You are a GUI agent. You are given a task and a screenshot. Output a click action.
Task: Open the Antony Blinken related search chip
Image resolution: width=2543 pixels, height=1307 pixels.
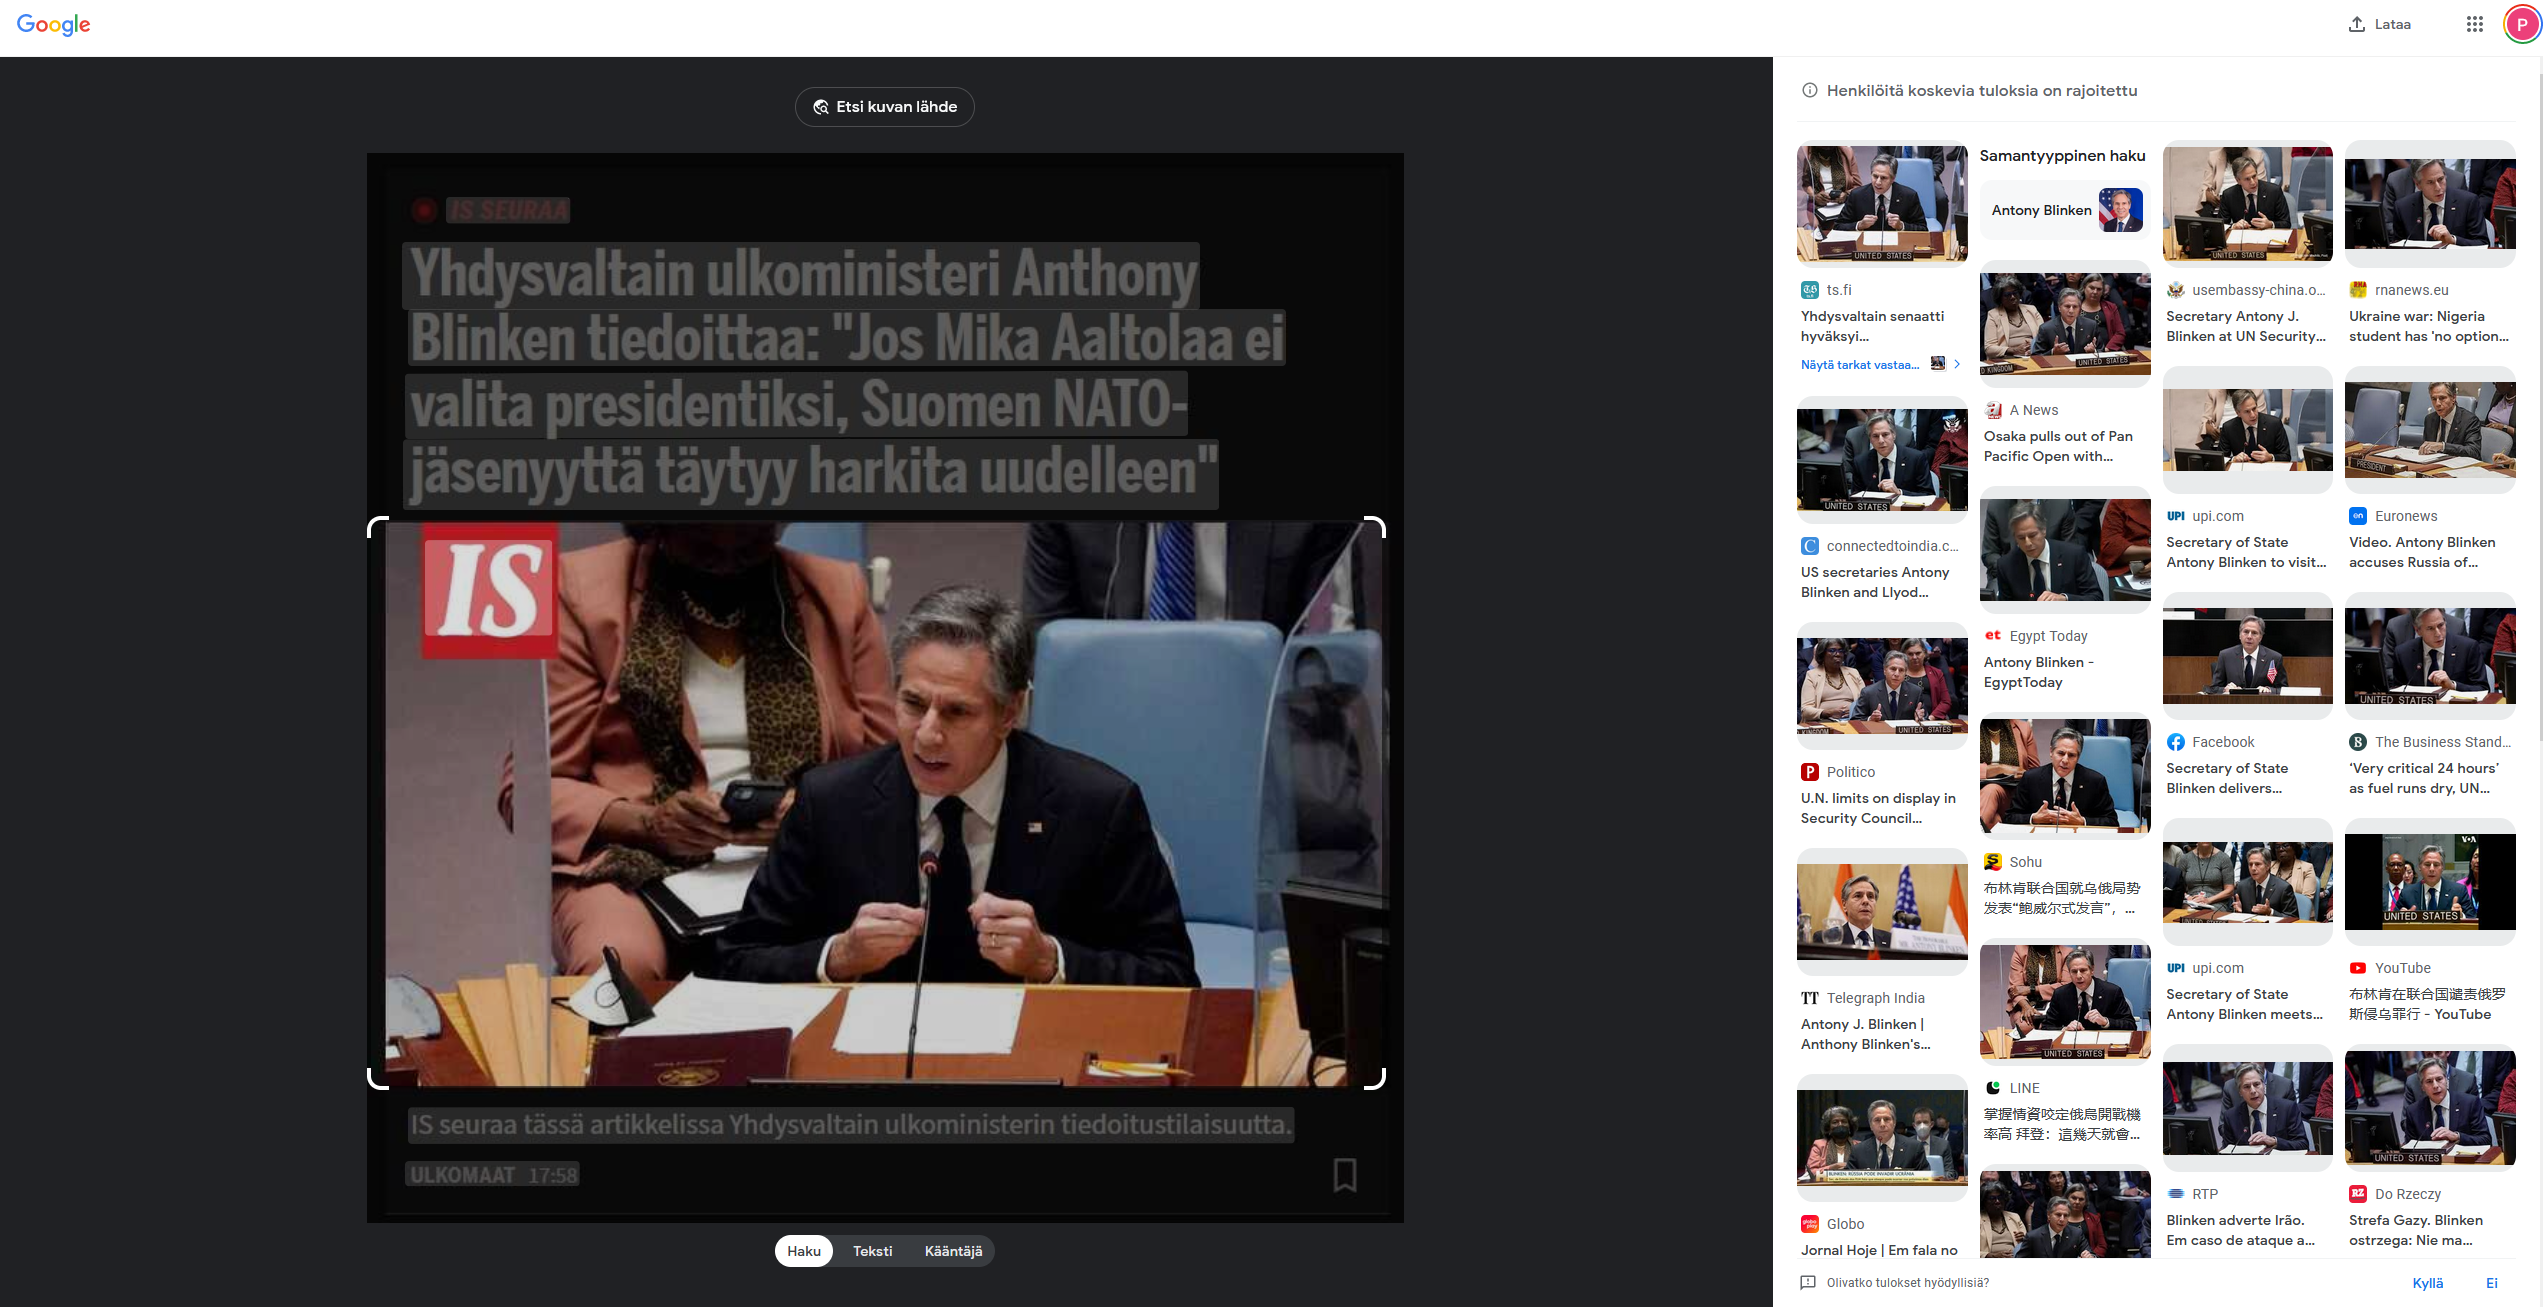pos(2065,210)
